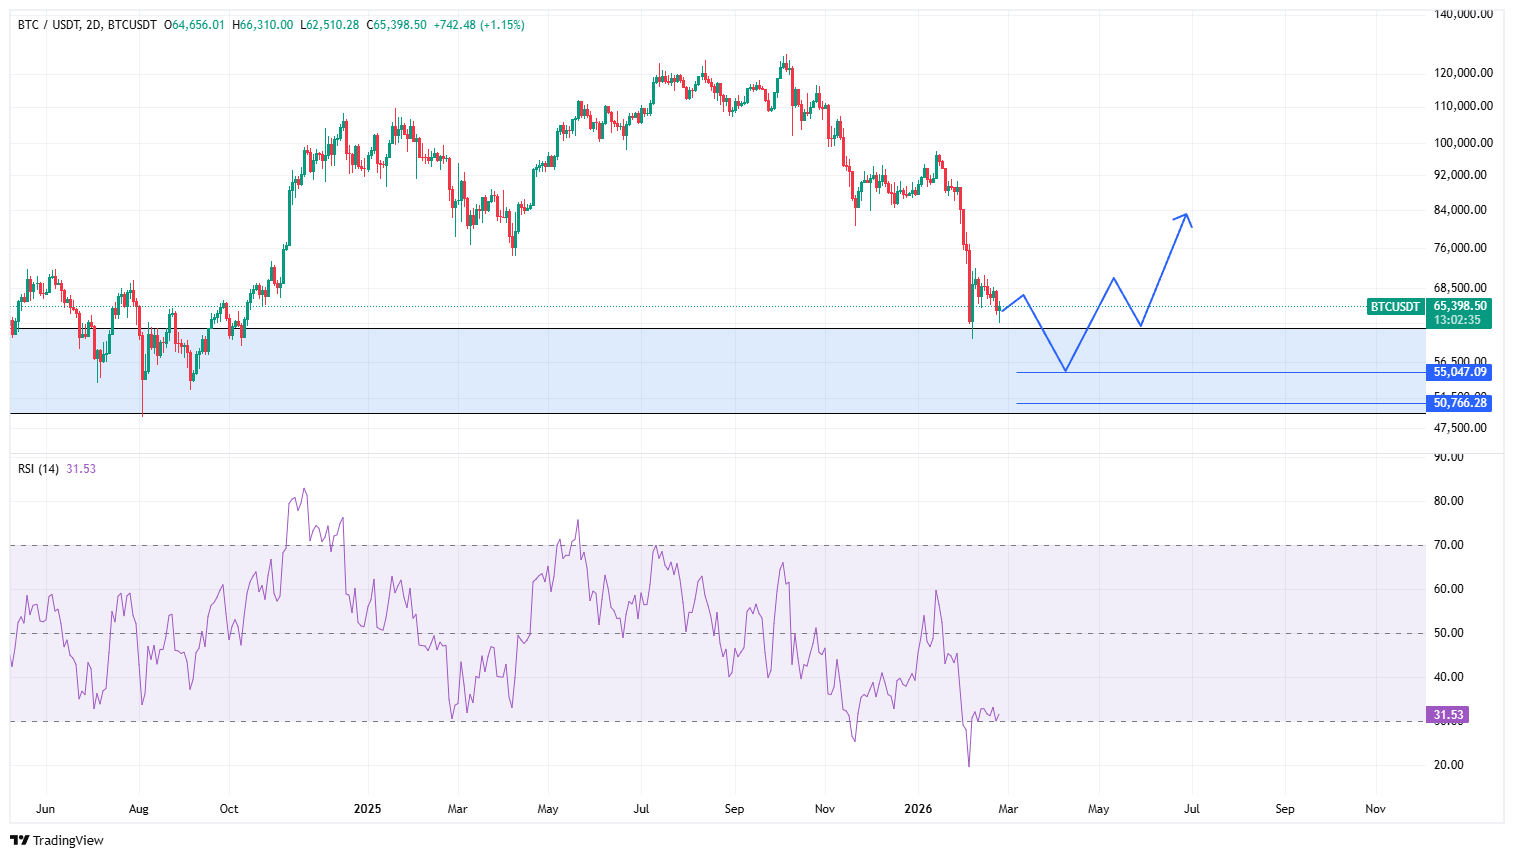Click the 55,047.09 price level tag
The height and width of the screenshot is (858, 1514).
coord(1459,372)
